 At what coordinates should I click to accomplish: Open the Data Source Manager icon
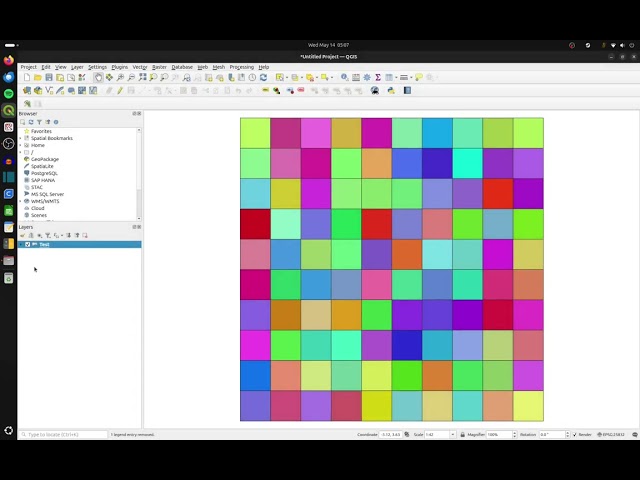click(x=27, y=90)
